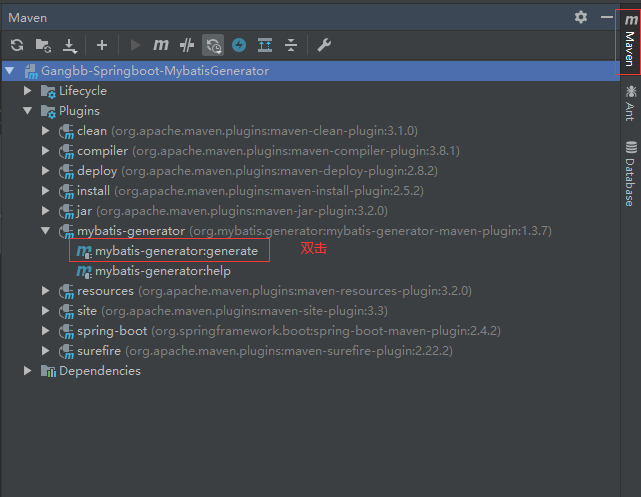The image size is (641, 497).
Task: Add Maven project with plus icon
Action: click(102, 45)
